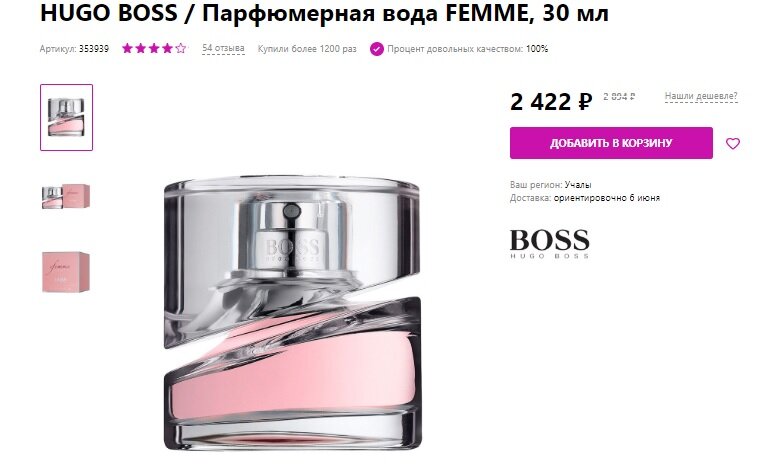763x475 pixels.
Task: Click the delivery date ориентировочно 6 июня
Action: [607, 198]
